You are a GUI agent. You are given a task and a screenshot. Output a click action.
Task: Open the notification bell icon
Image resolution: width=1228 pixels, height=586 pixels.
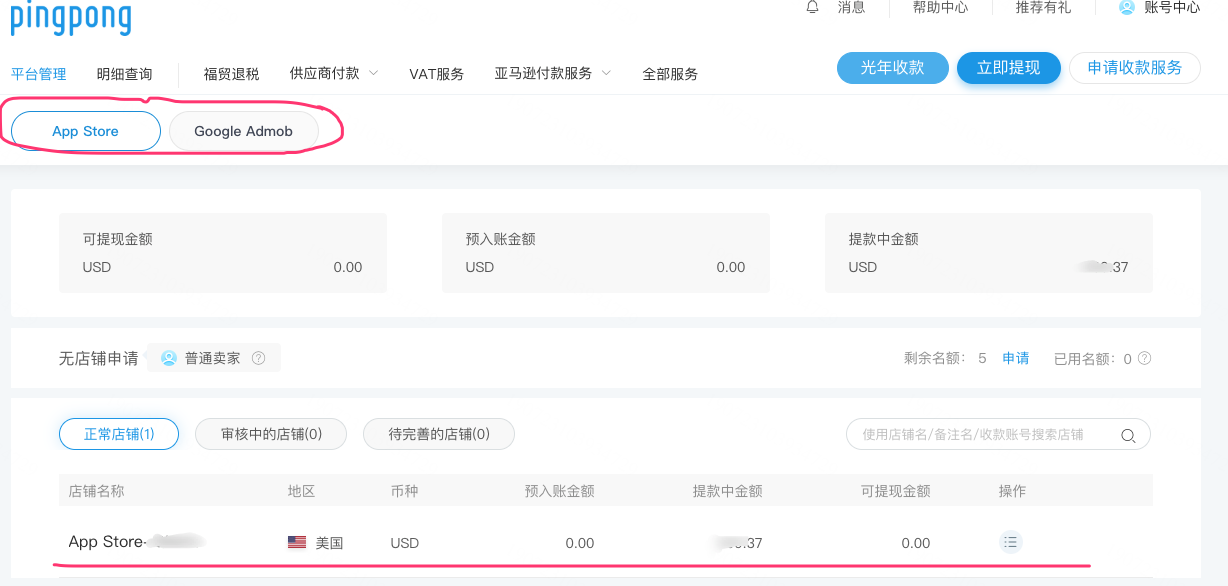[x=812, y=7]
